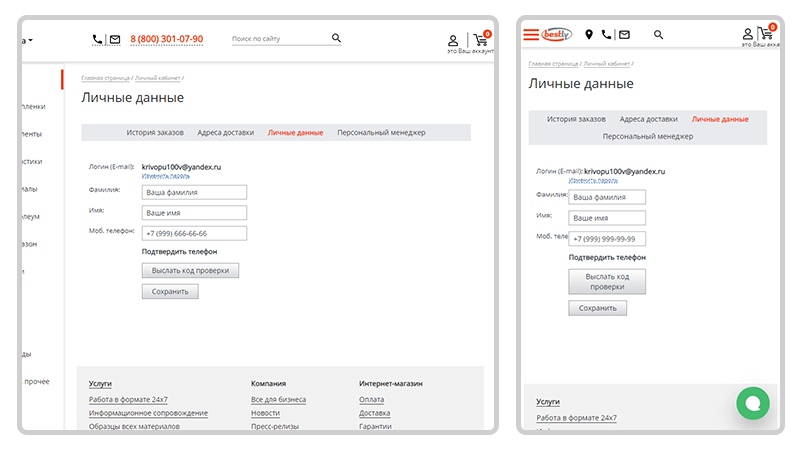Viewport: 800px width, 450px height.
Task: Open account user icon in mobile view
Action: click(x=747, y=34)
